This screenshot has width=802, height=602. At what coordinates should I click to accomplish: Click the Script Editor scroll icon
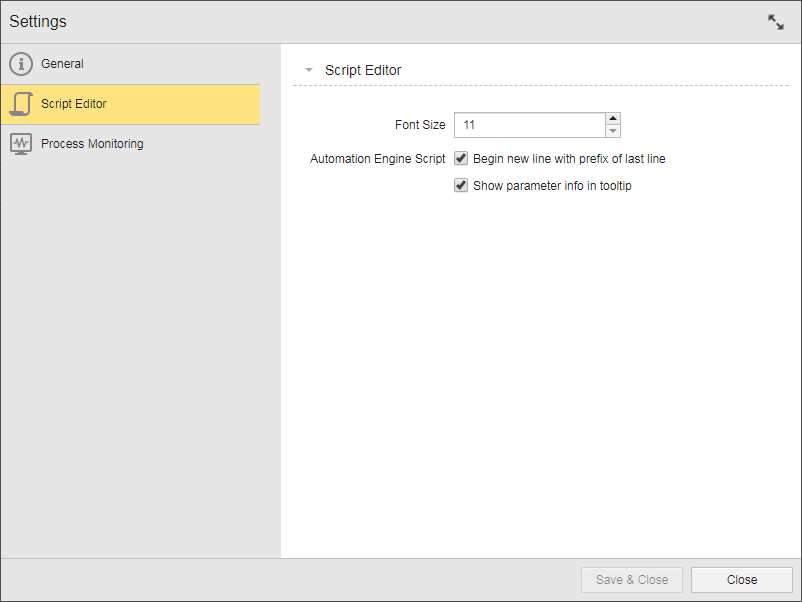[21, 104]
